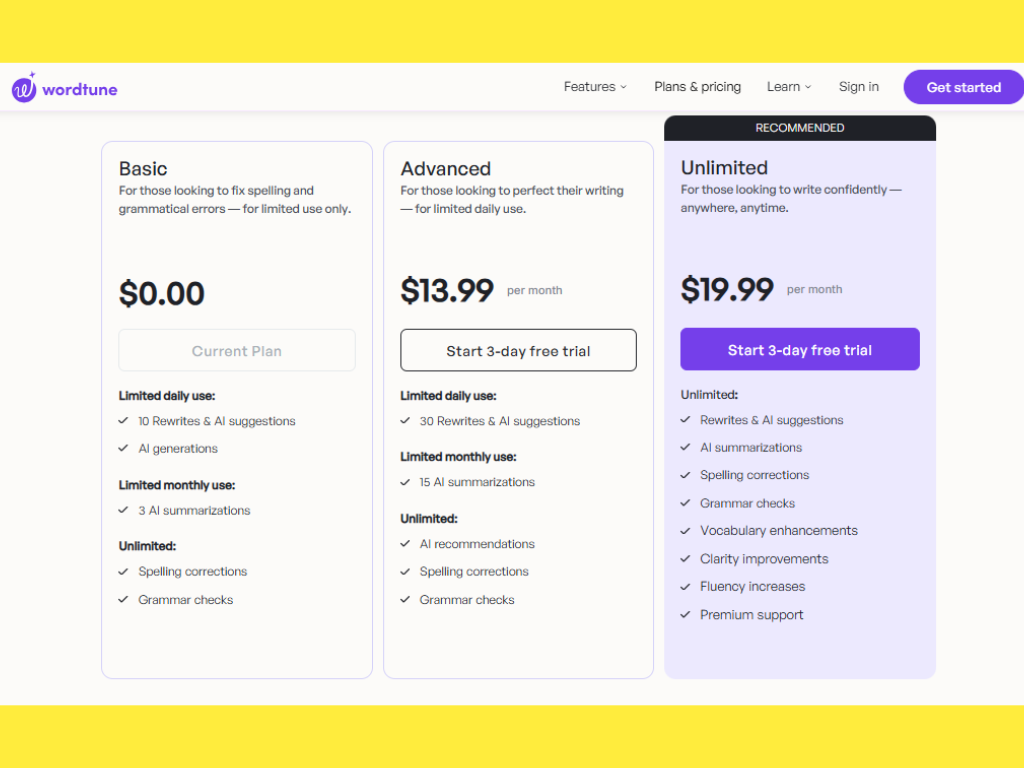Go to Plans & pricing page

pyautogui.click(x=697, y=87)
